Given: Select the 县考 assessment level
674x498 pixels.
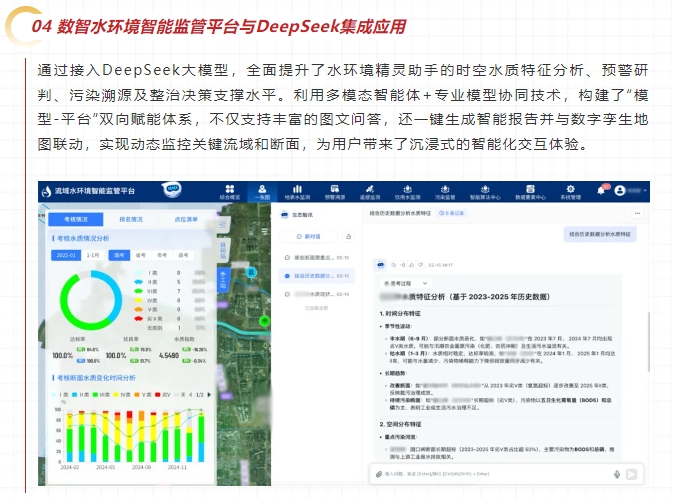Looking at the screenshot, I should [183, 255].
